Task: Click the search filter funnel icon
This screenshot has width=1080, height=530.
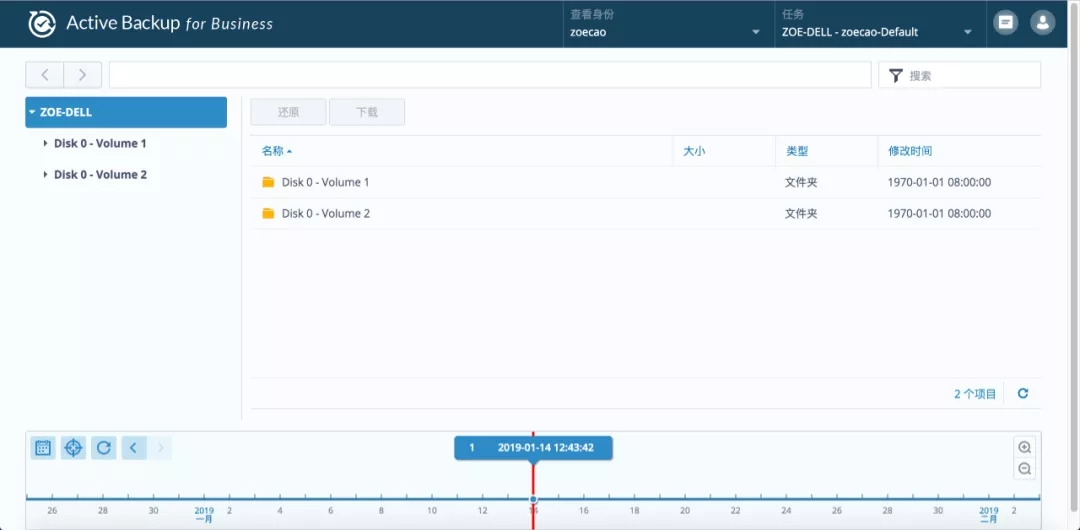Action: click(895, 75)
